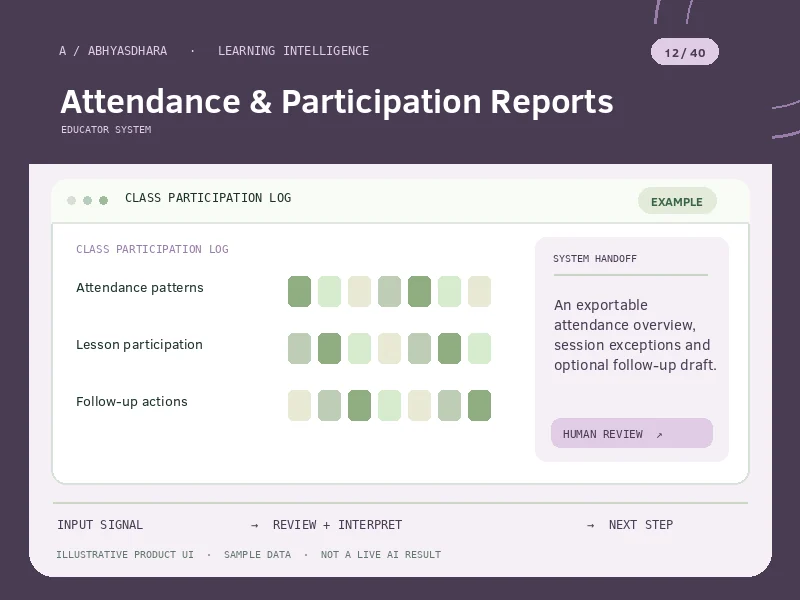Viewport: 800px width, 600px height.
Task: Click the 'INPUT SIGNAL' footer label
Action: coord(100,524)
